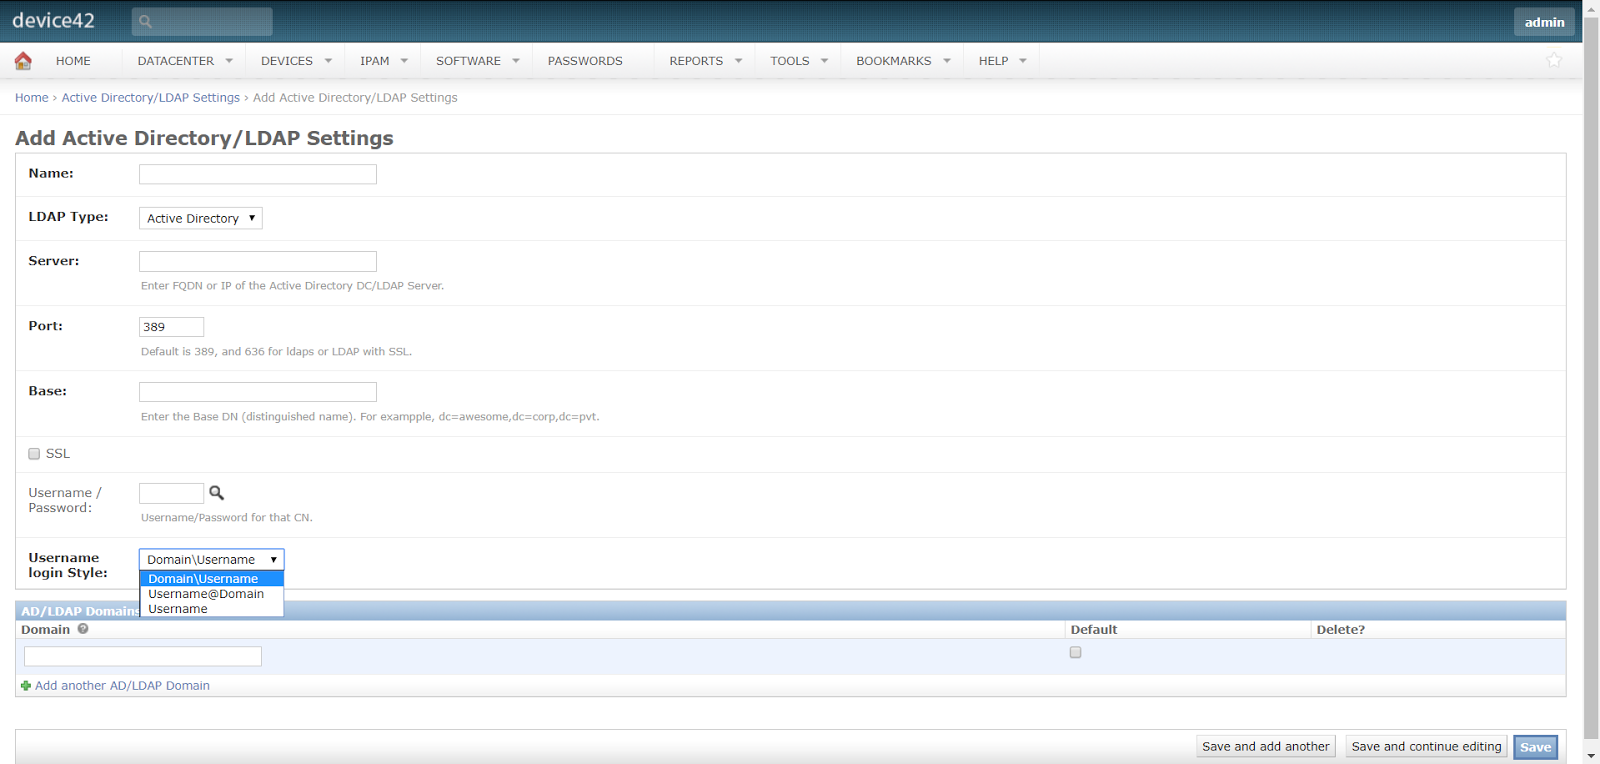Choose plain Username option in list
Screen dimensions: 1600x764
tap(178, 609)
